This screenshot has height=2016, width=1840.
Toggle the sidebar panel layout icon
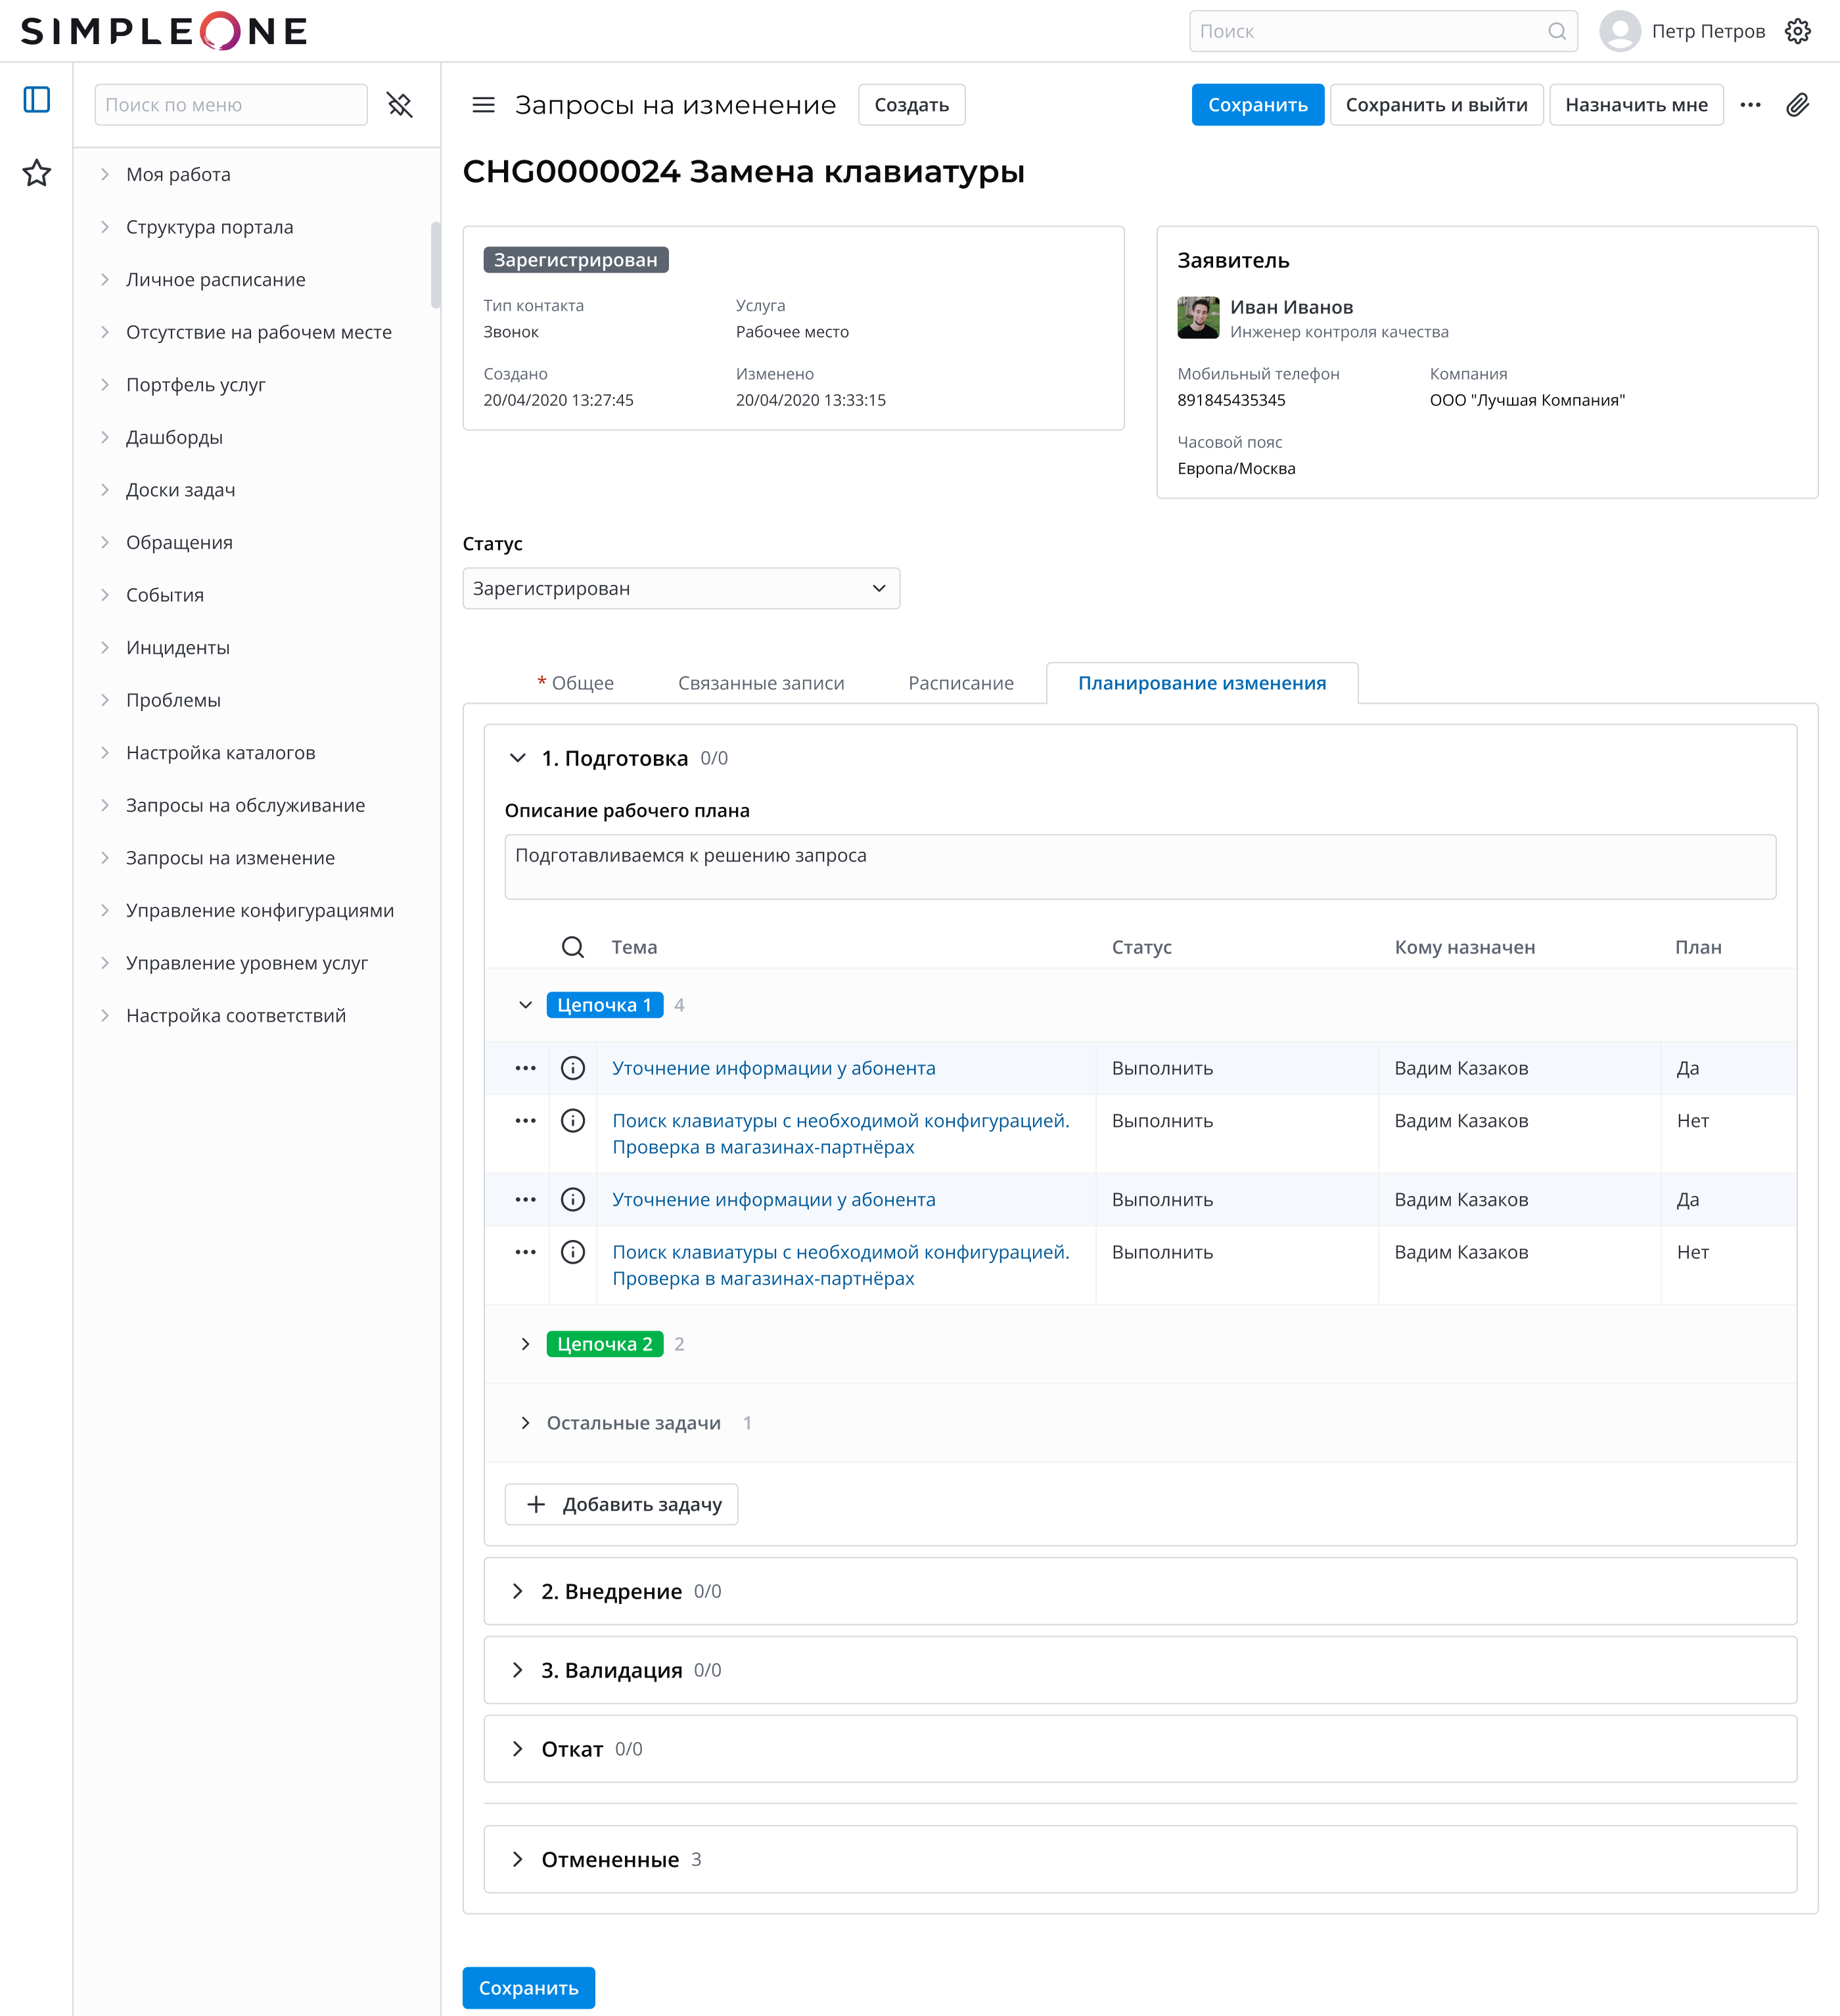[37, 100]
